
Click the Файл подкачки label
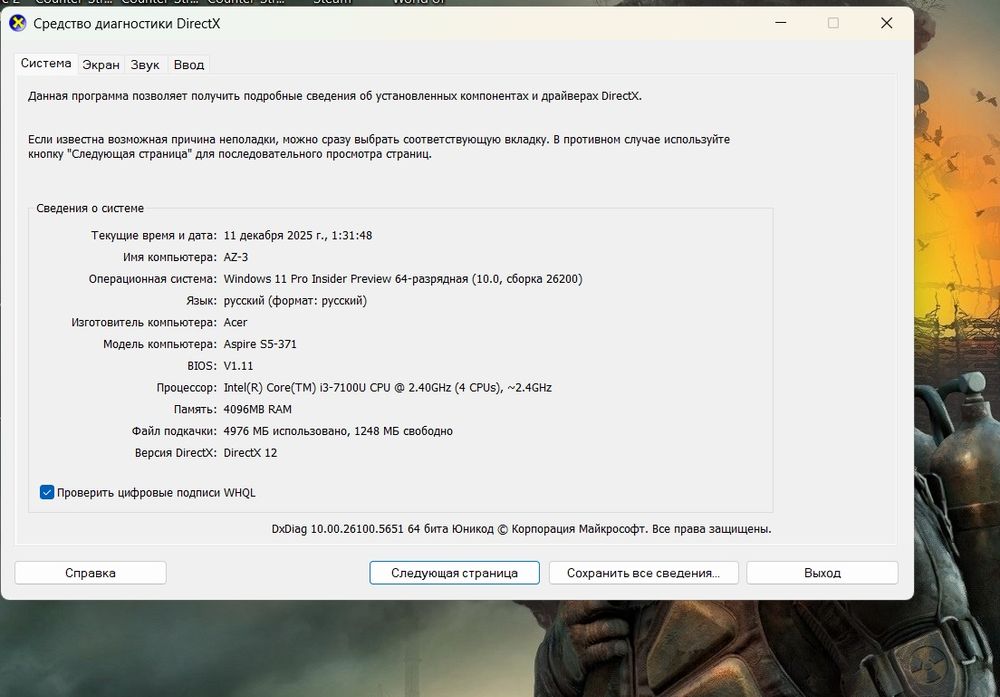click(174, 431)
